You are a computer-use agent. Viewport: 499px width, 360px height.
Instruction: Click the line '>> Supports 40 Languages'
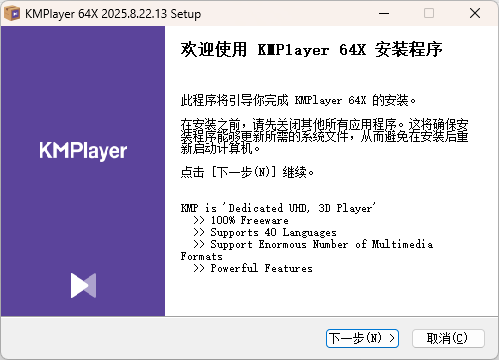pyautogui.click(x=265, y=232)
